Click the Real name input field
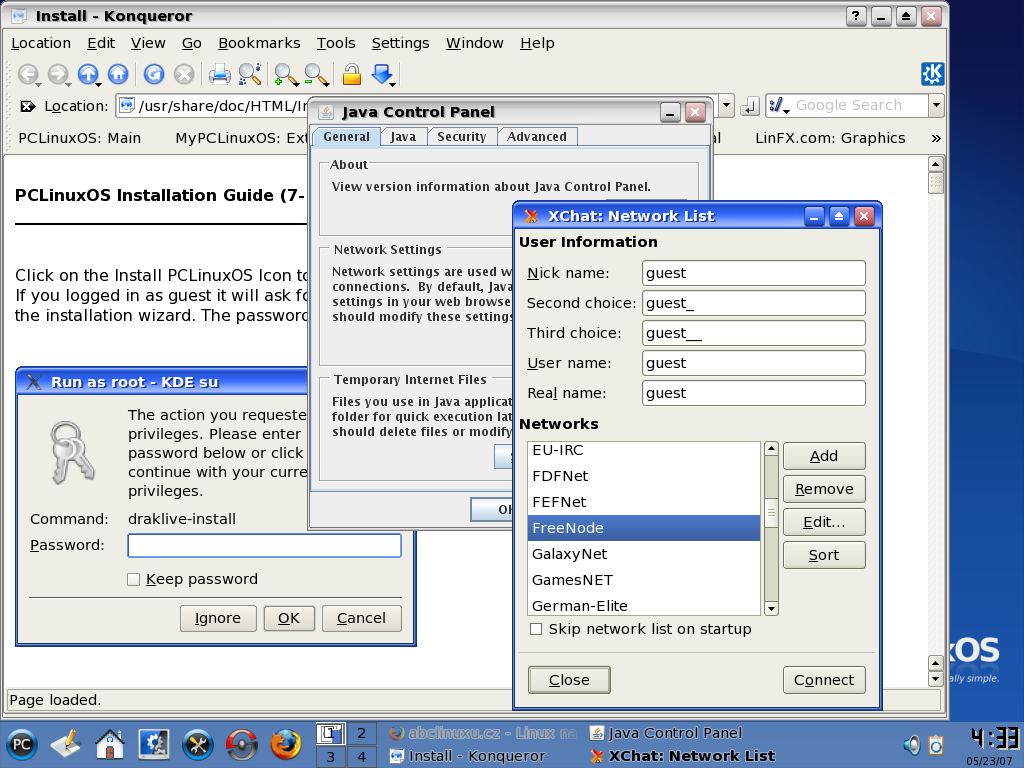 (x=754, y=393)
